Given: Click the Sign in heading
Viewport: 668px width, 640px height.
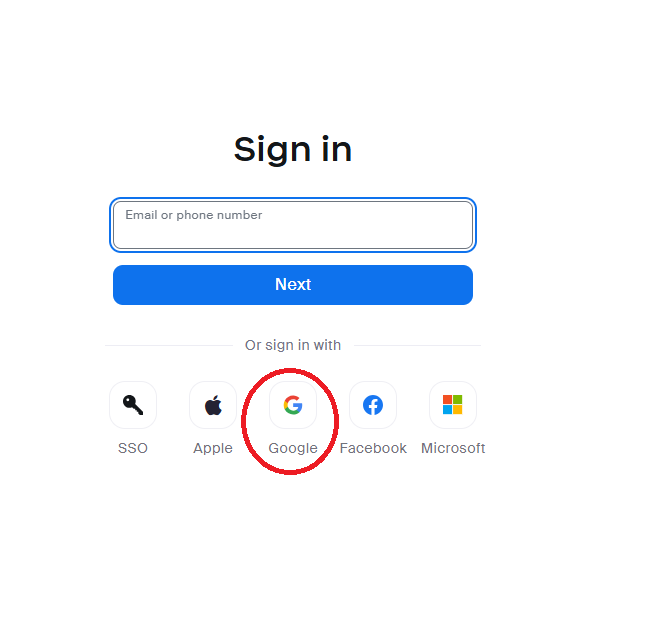Looking at the screenshot, I should (293, 149).
